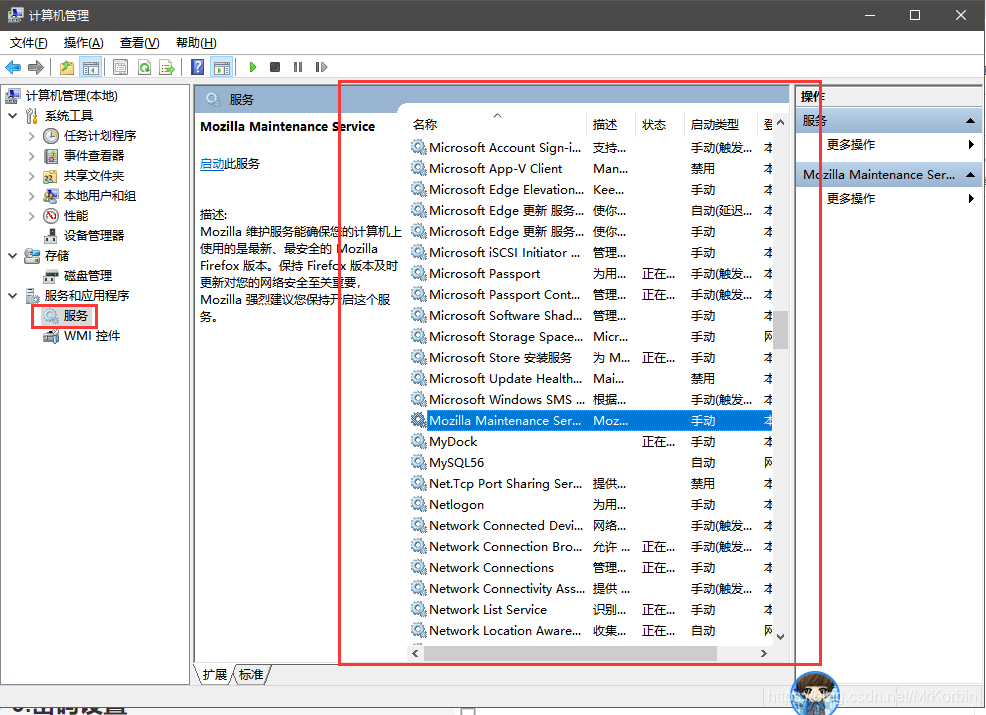Click the Up one level folder icon
Screen dimensions: 986x715
pos(67,67)
